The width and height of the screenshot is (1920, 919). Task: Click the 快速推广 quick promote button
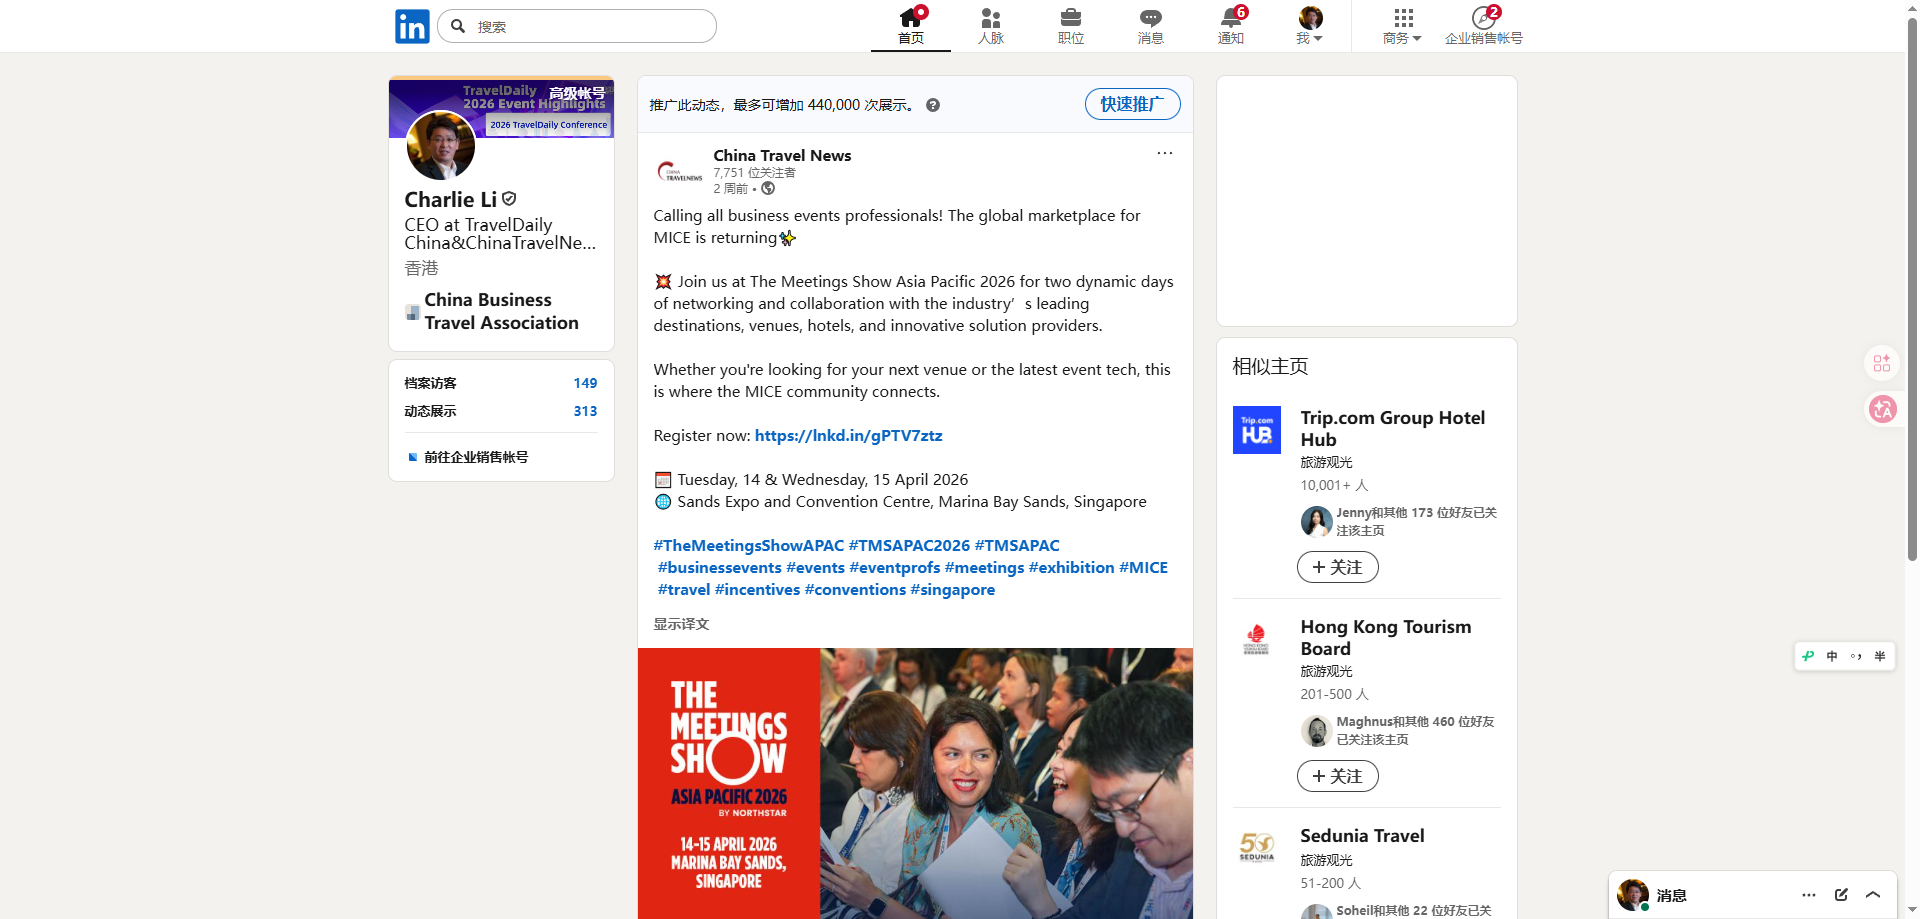tap(1132, 104)
